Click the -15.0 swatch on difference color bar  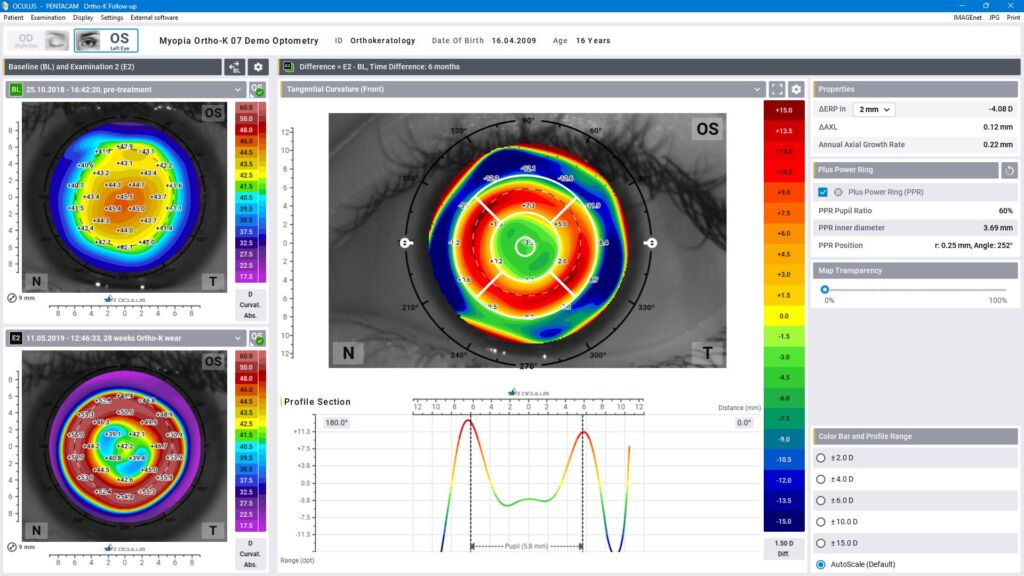(x=784, y=522)
